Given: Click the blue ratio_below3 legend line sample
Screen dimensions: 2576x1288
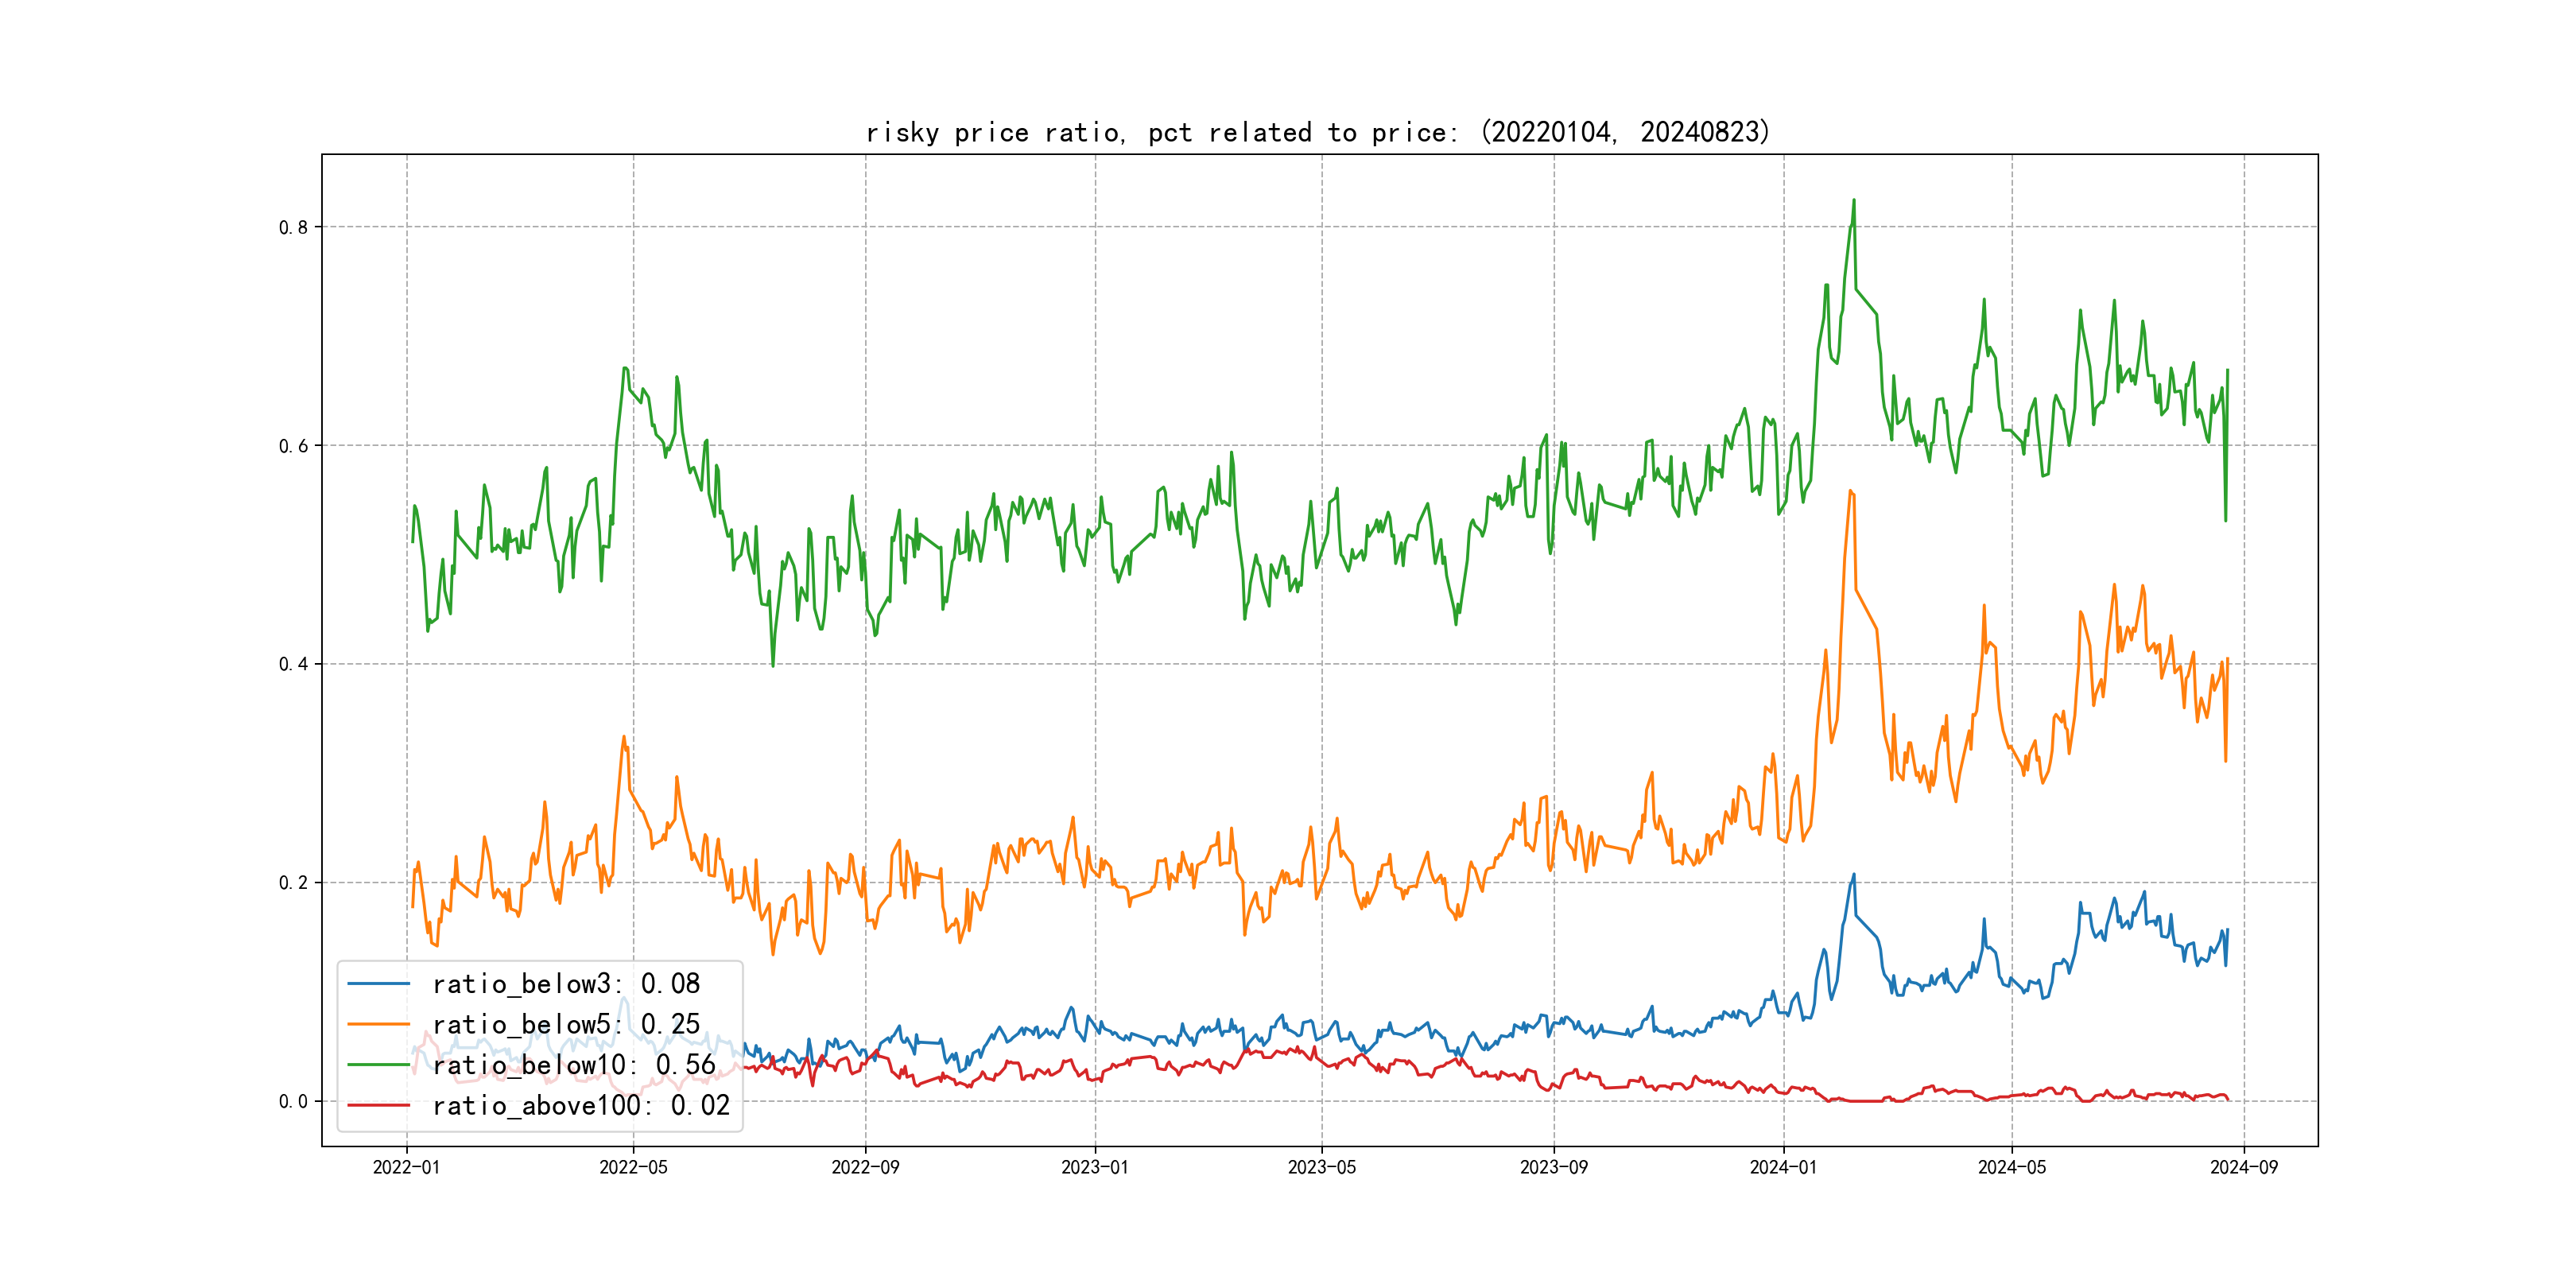Looking at the screenshot, I should pos(378,984).
